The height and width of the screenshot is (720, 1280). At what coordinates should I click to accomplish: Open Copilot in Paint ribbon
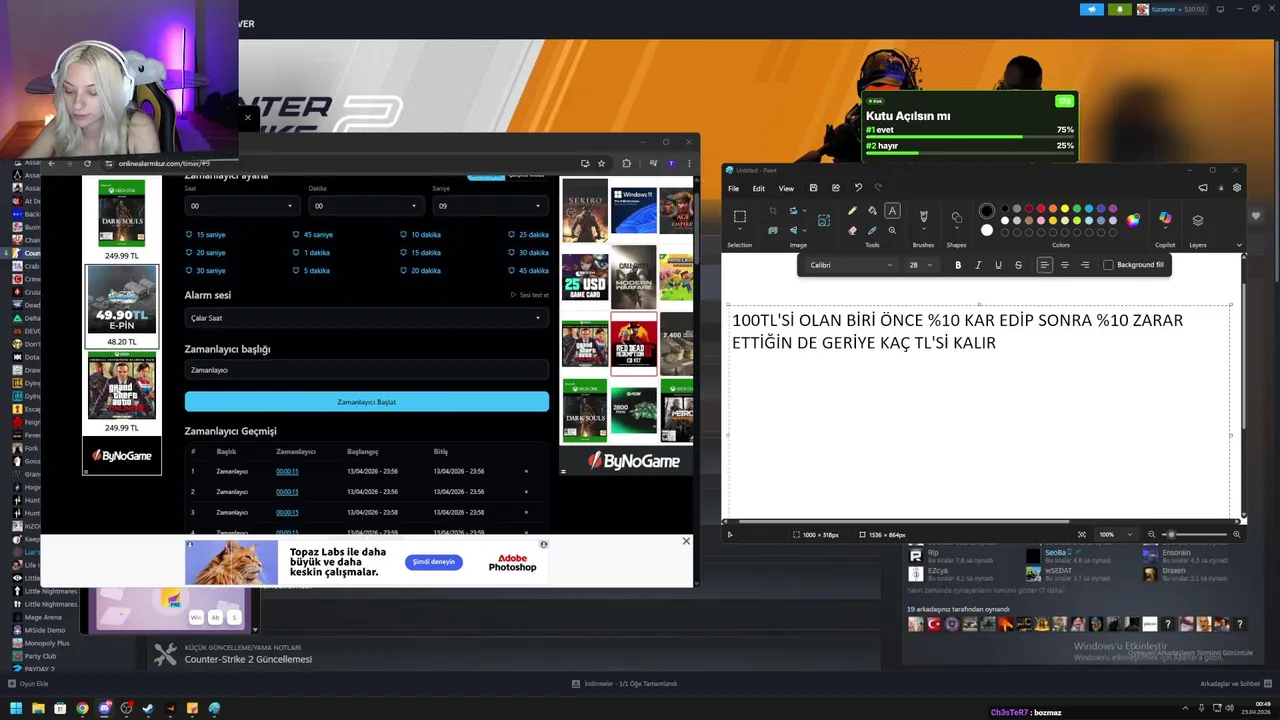pyautogui.click(x=1165, y=219)
